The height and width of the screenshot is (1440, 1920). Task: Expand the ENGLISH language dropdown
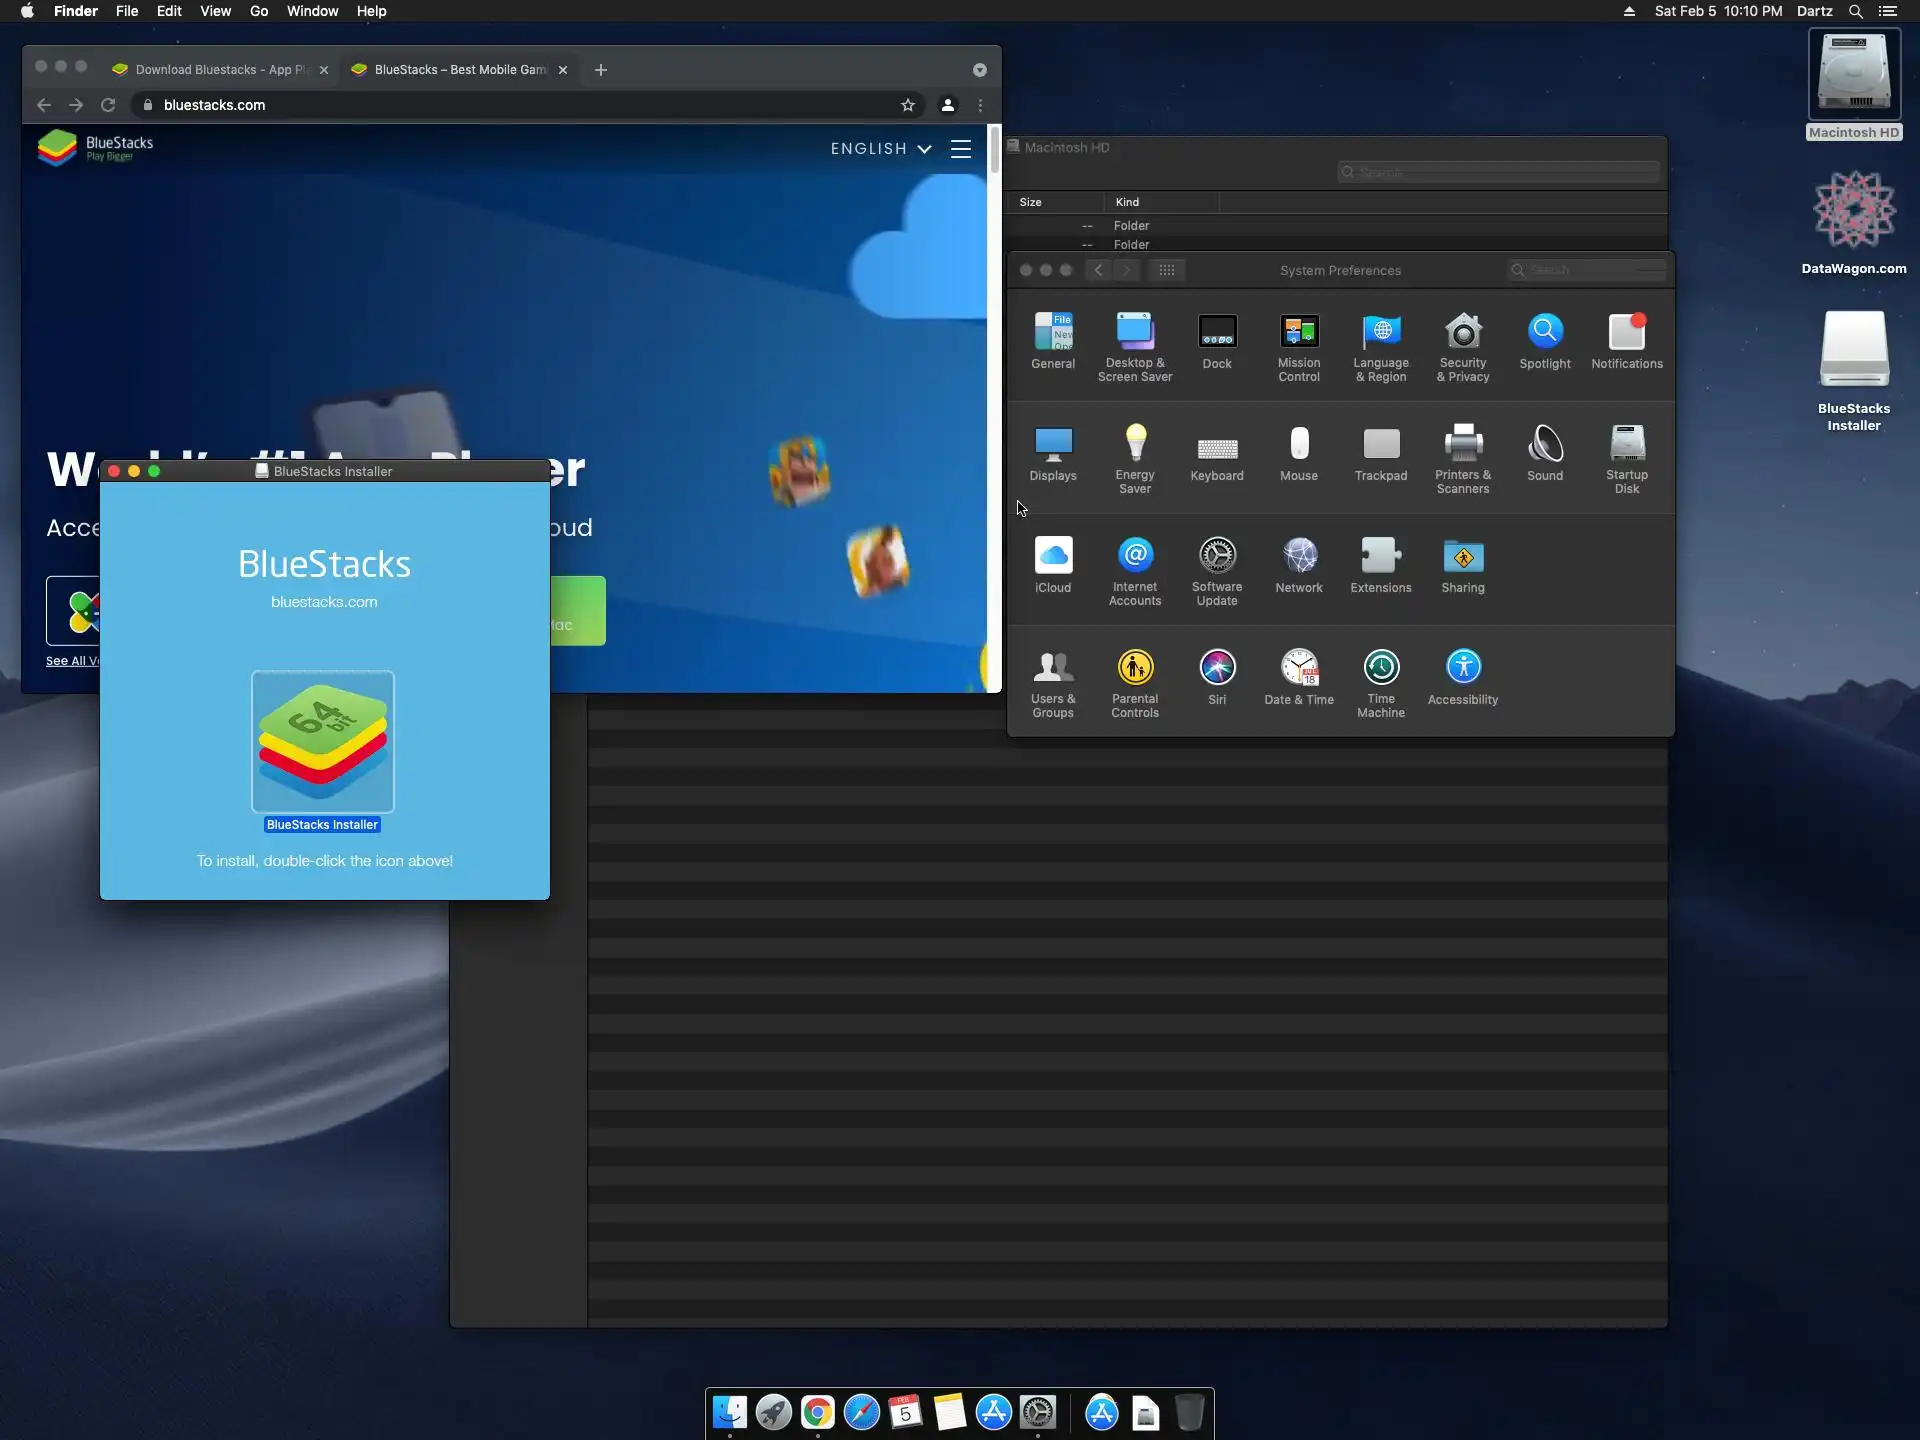pos(881,148)
